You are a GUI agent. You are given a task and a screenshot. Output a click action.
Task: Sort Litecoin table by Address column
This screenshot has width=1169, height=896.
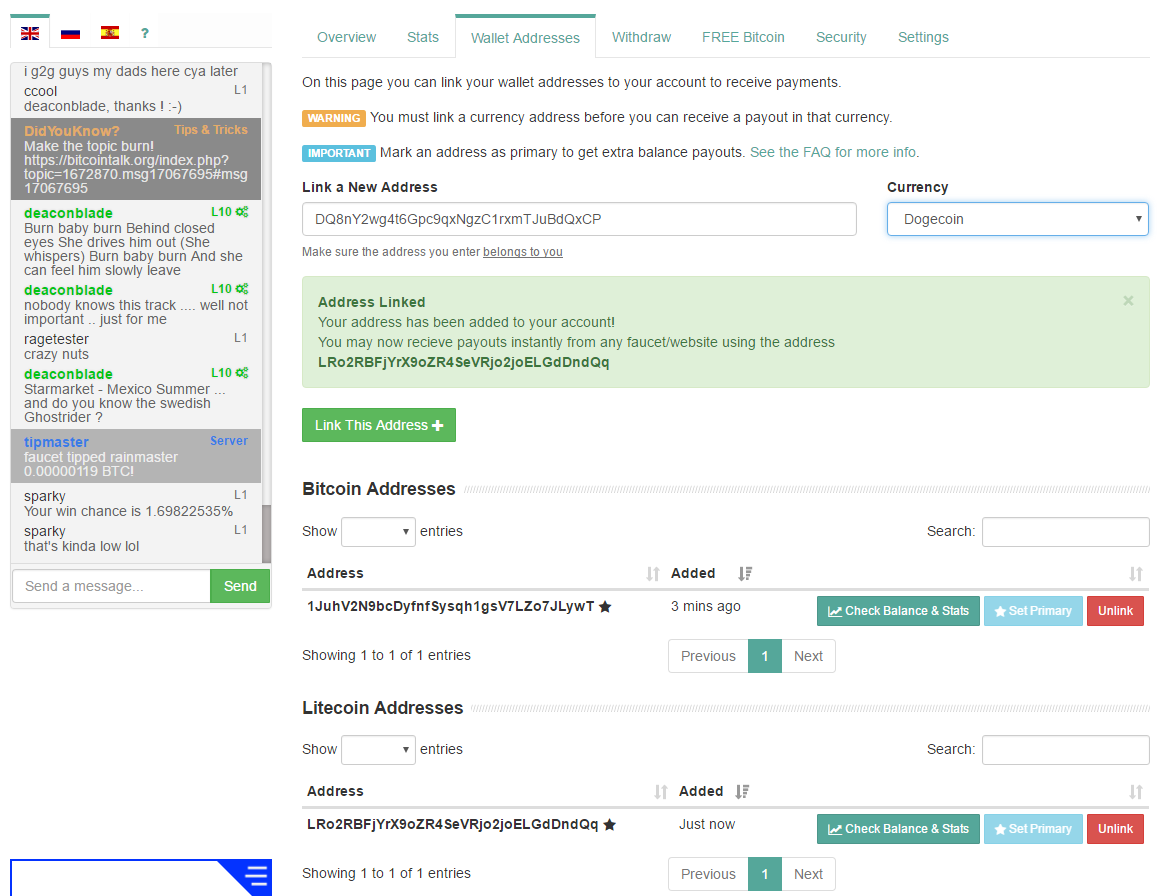tap(661, 792)
